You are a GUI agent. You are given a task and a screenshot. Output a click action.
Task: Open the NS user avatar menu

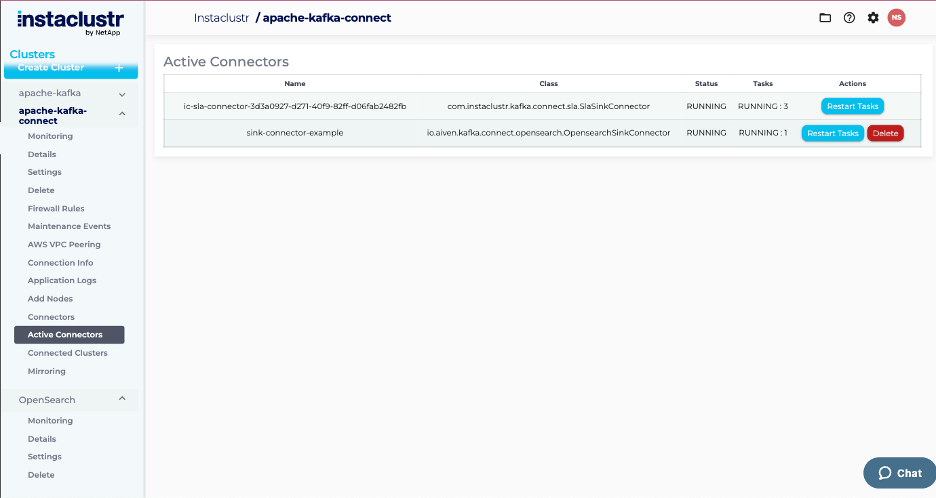(897, 17)
